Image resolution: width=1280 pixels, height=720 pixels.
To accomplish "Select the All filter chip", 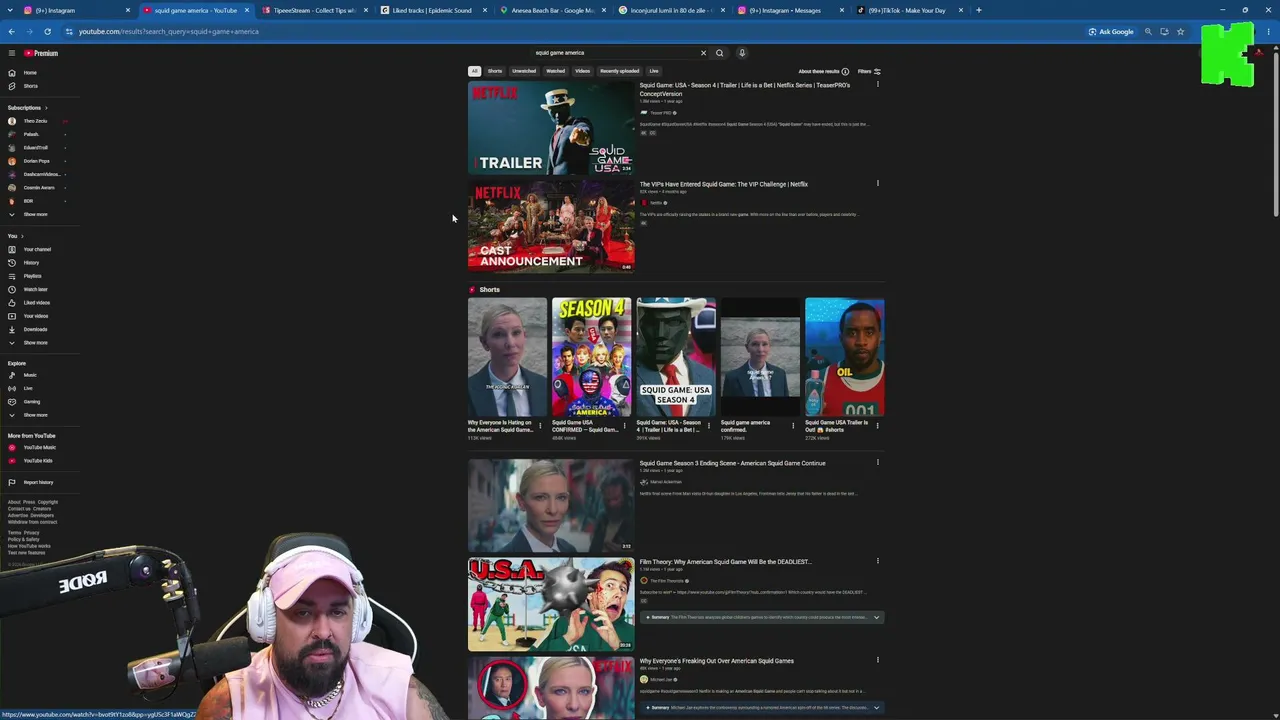I will coord(475,71).
